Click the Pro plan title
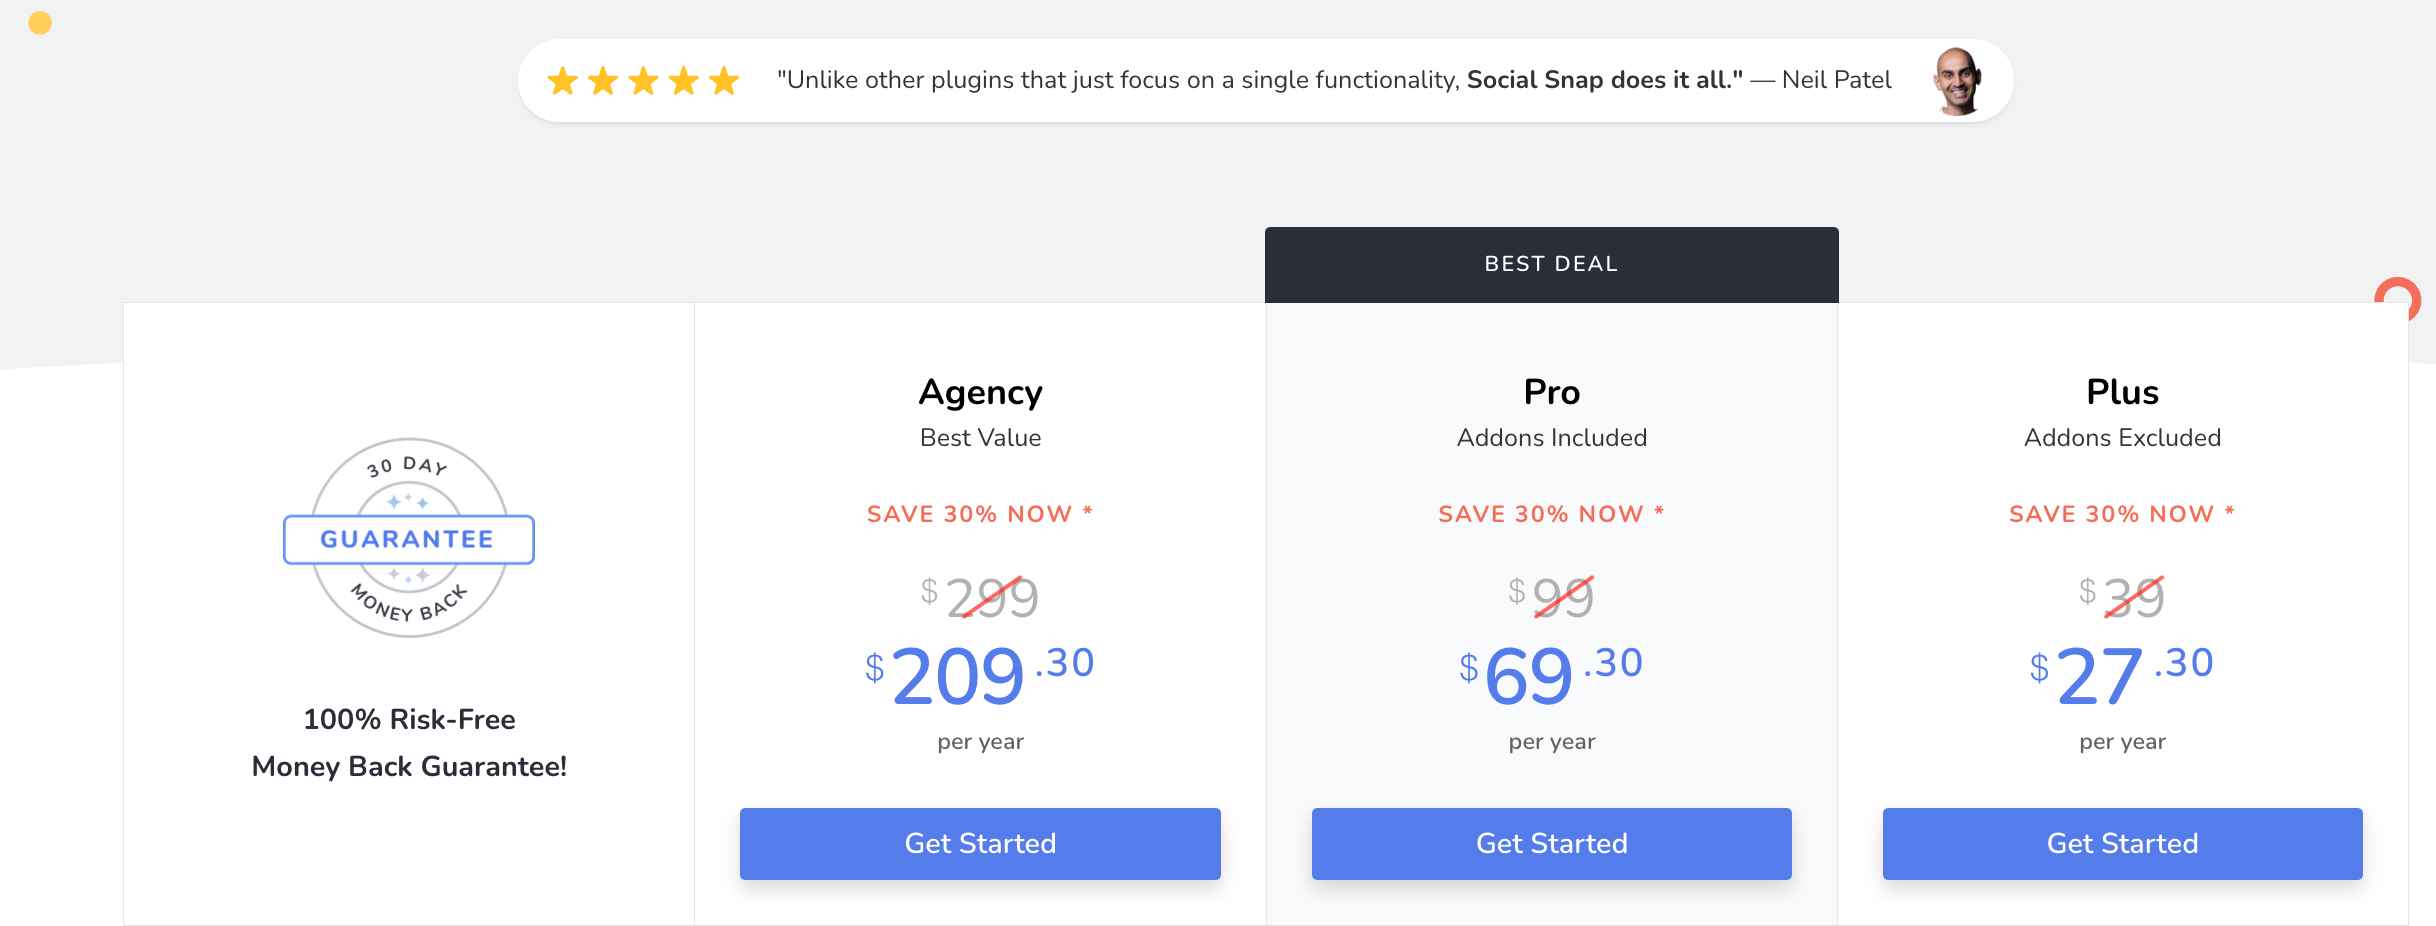This screenshot has height=926, width=2436. tap(1551, 392)
